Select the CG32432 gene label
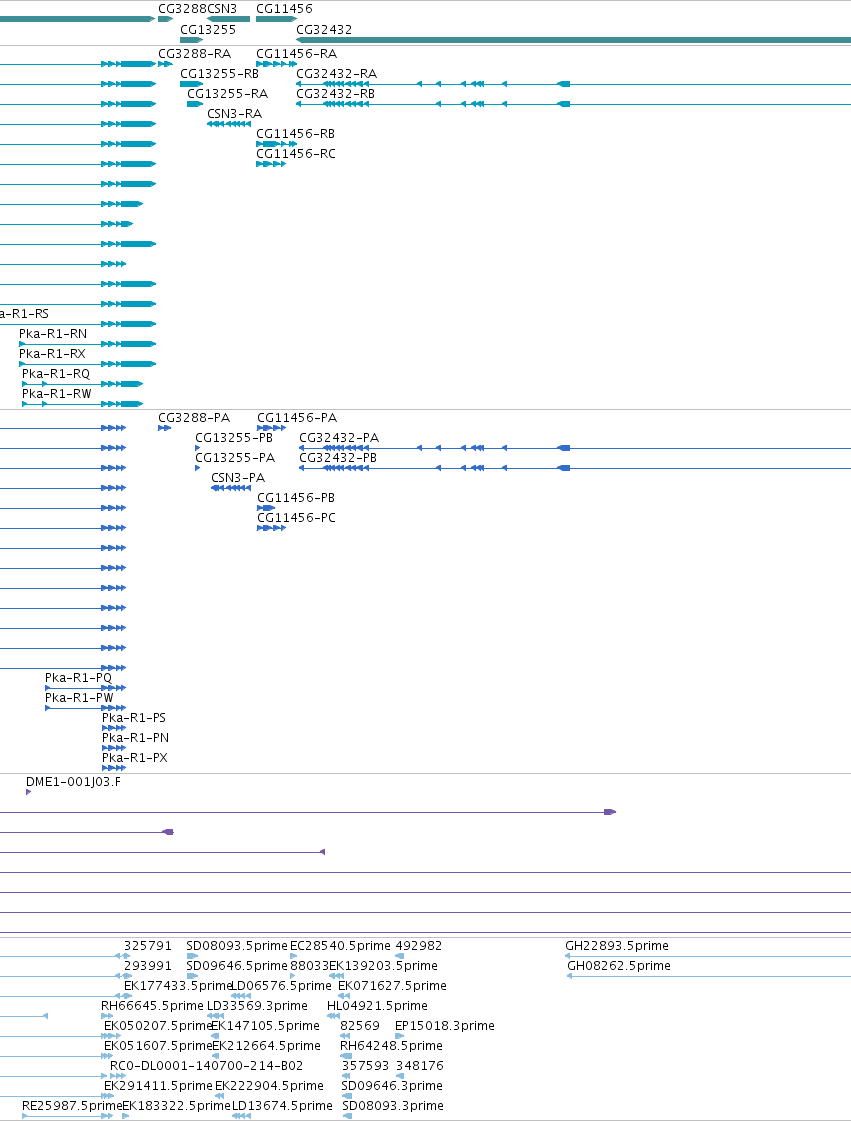 coord(324,29)
